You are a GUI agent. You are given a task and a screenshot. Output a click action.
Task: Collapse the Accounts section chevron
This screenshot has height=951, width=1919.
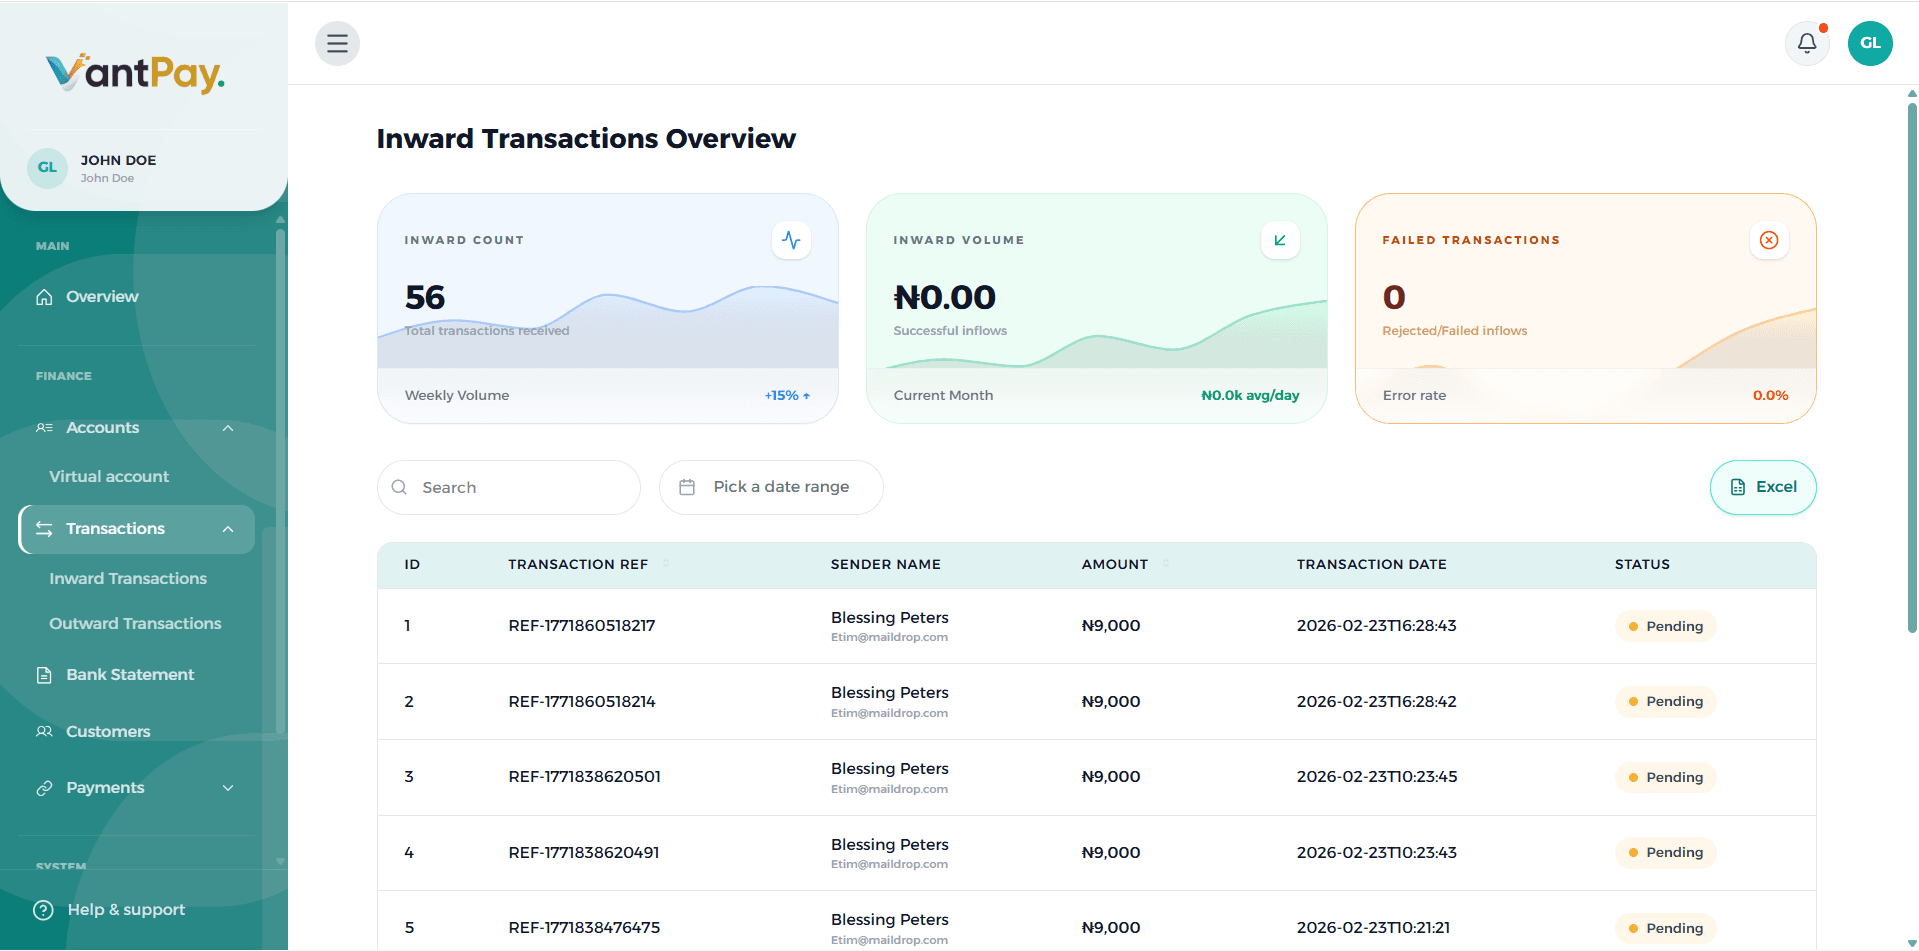pyautogui.click(x=228, y=427)
